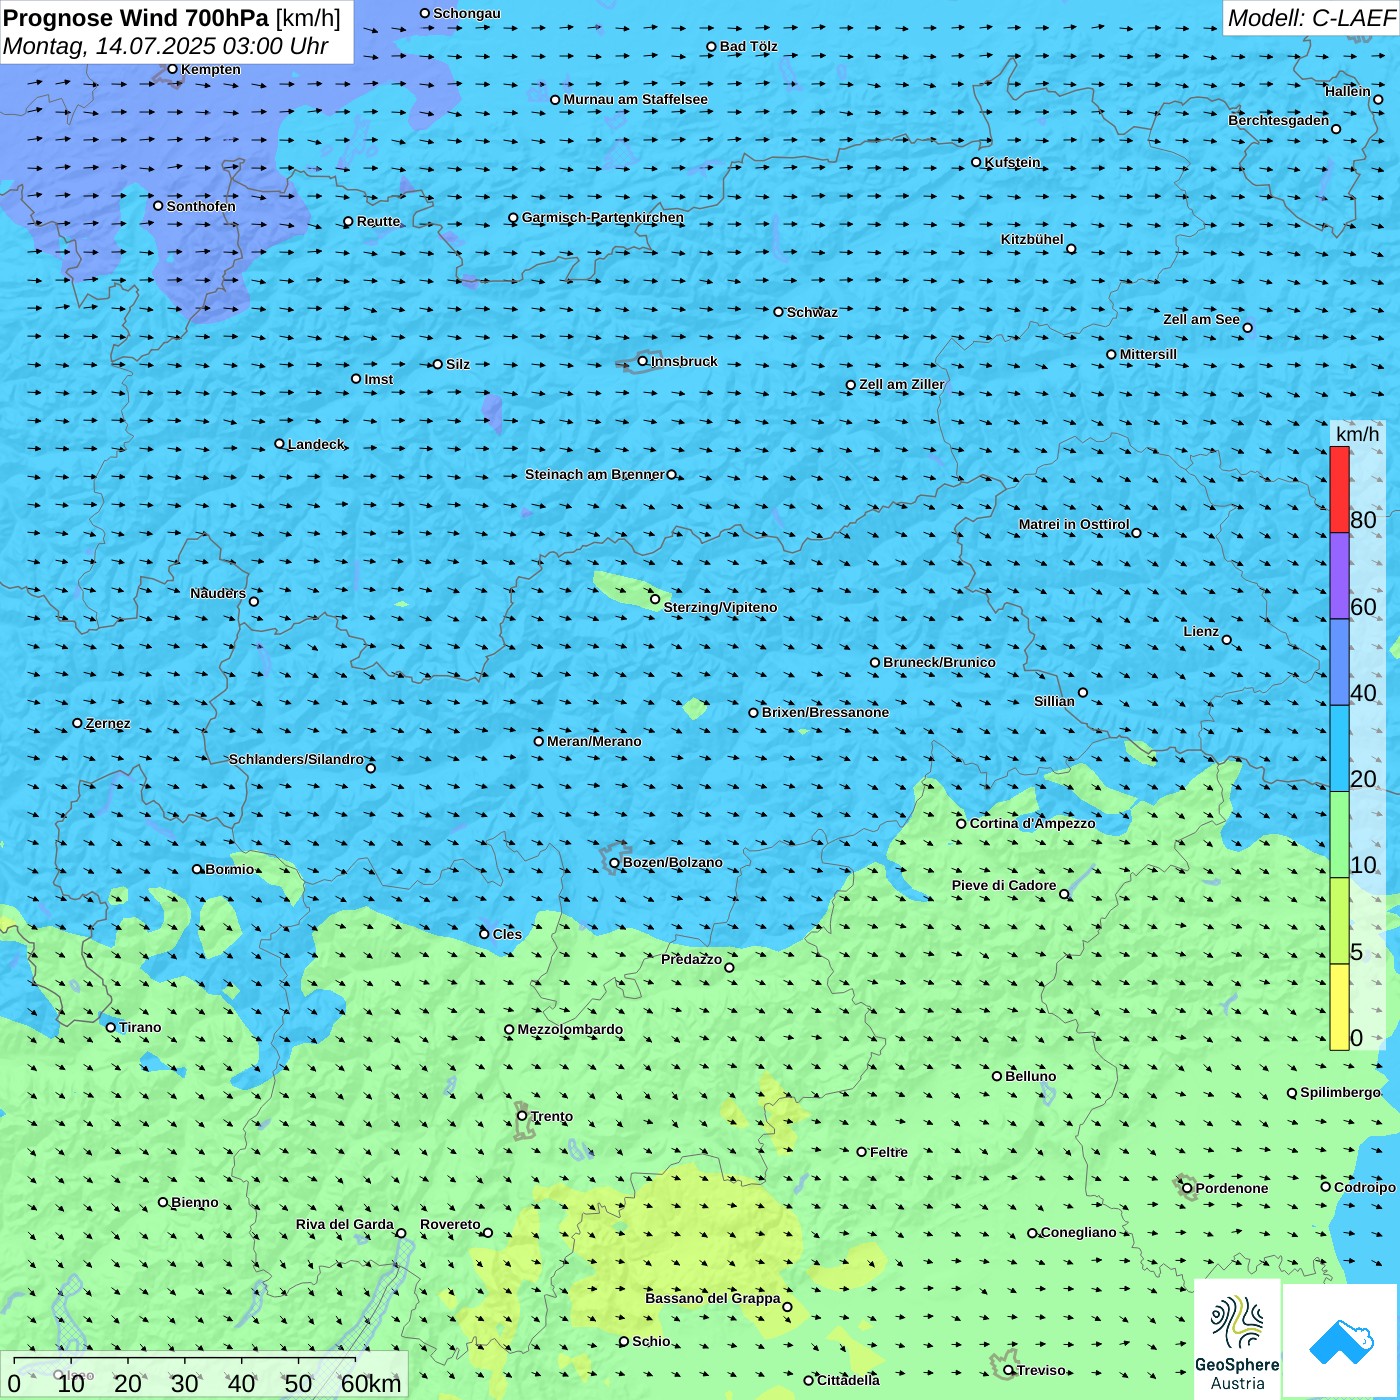Viewport: 1400px width, 1400px height.
Task: Click the 'Schlanders/Silandro' label
Action: (296, 759)
